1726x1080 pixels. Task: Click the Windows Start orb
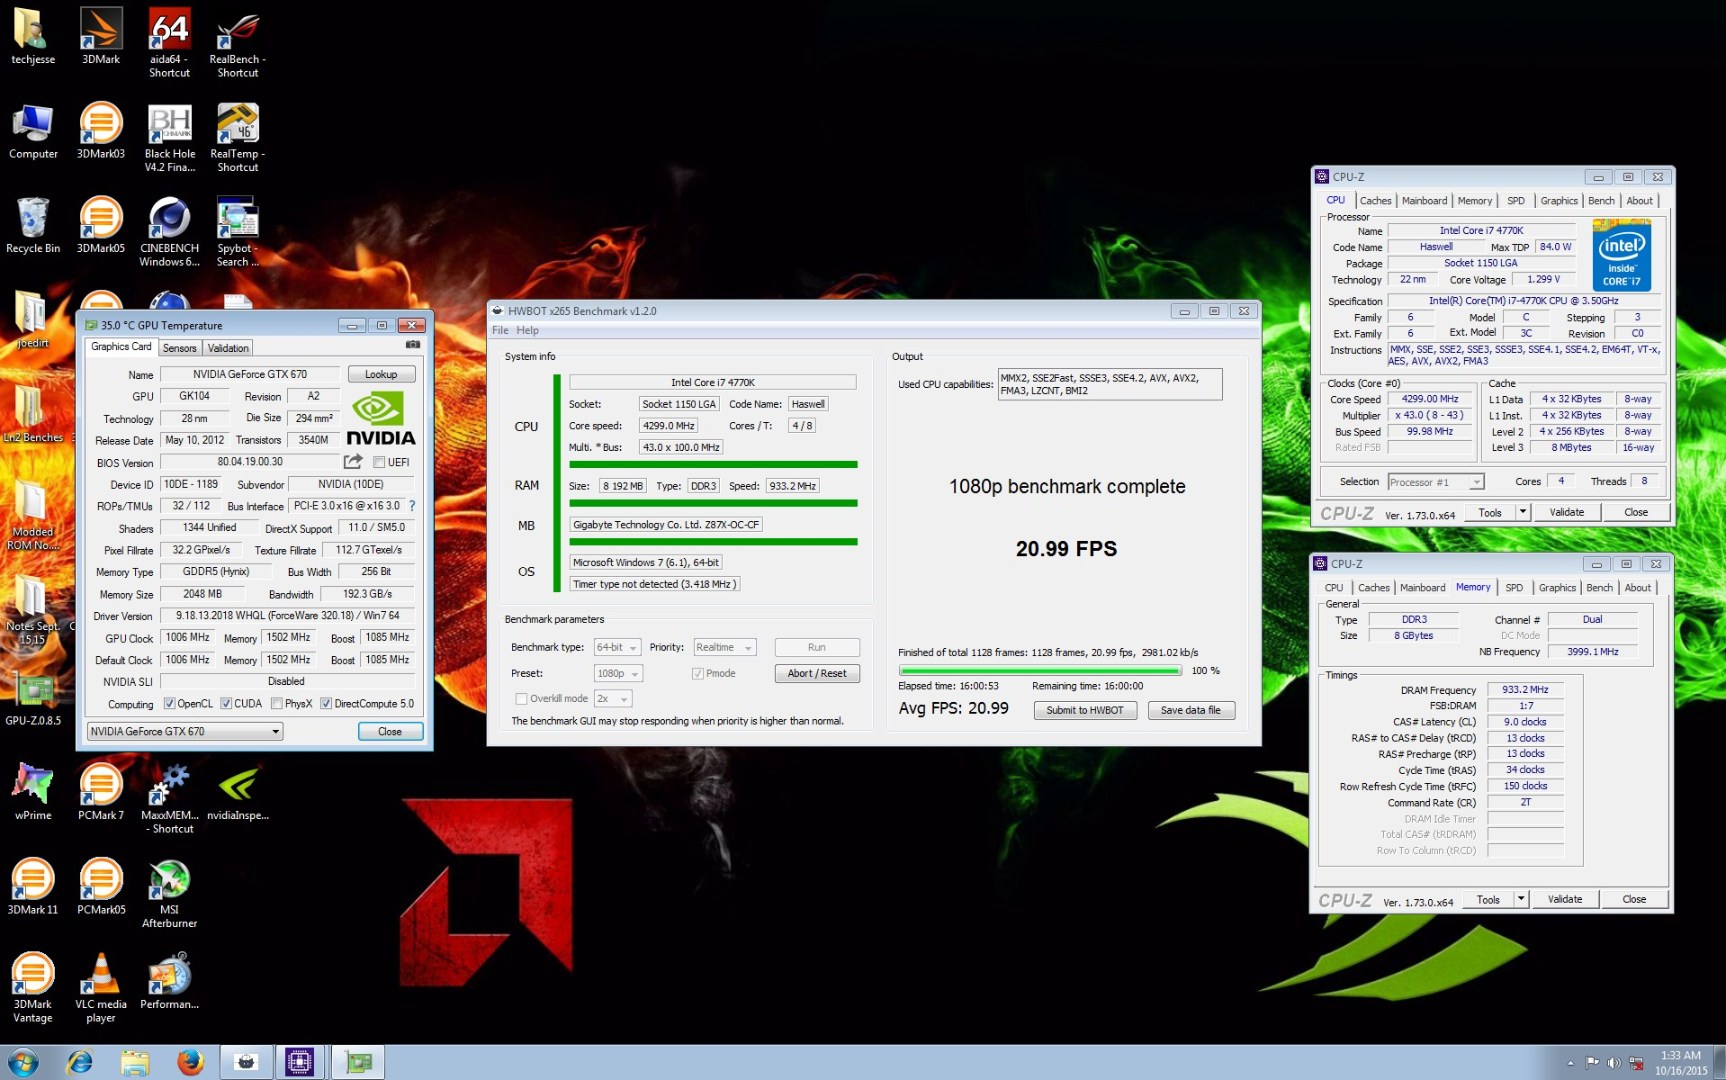[x=22, y=1062]
